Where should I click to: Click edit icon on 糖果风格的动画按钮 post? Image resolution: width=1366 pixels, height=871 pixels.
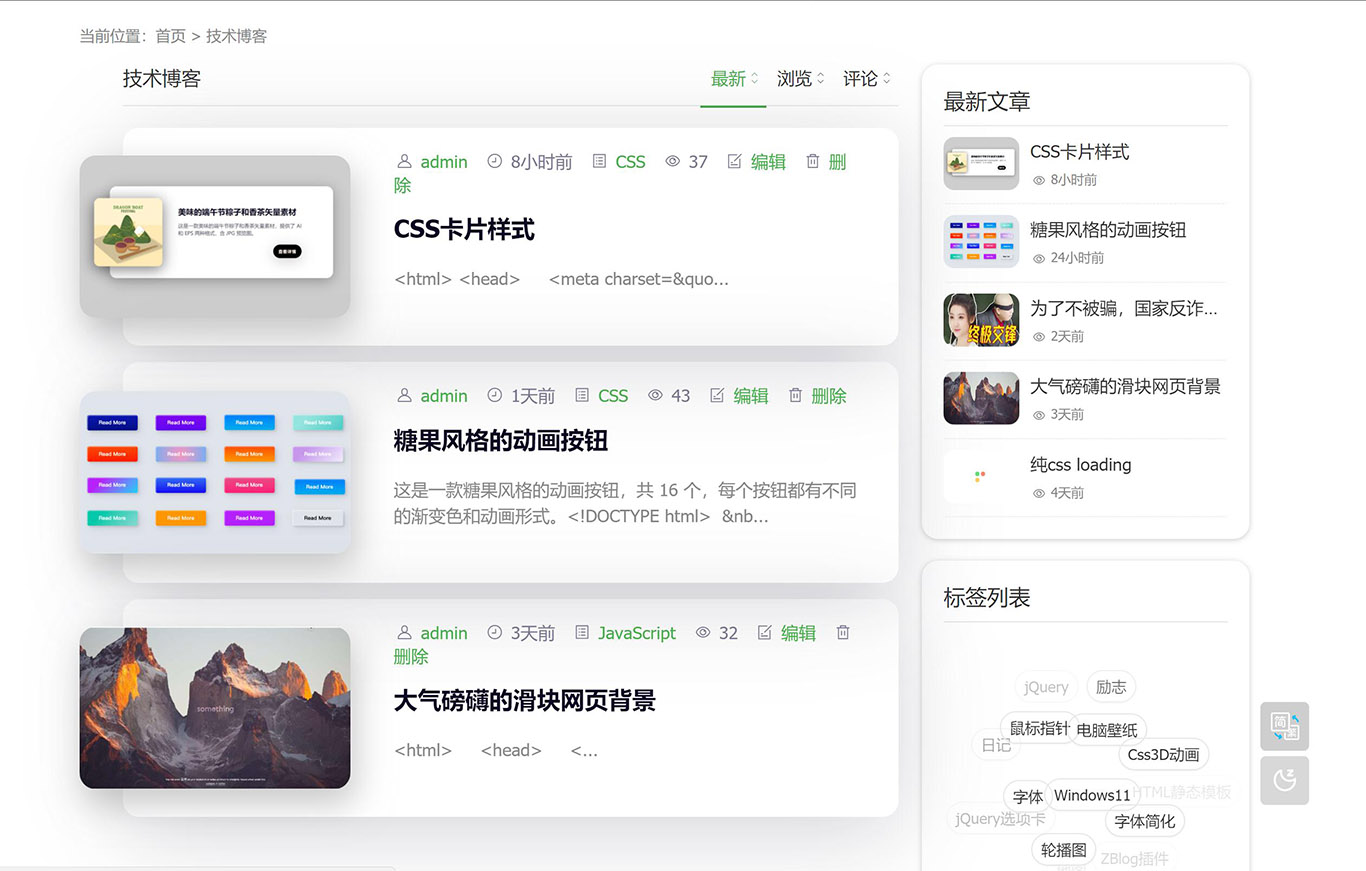tap(717, 396)
